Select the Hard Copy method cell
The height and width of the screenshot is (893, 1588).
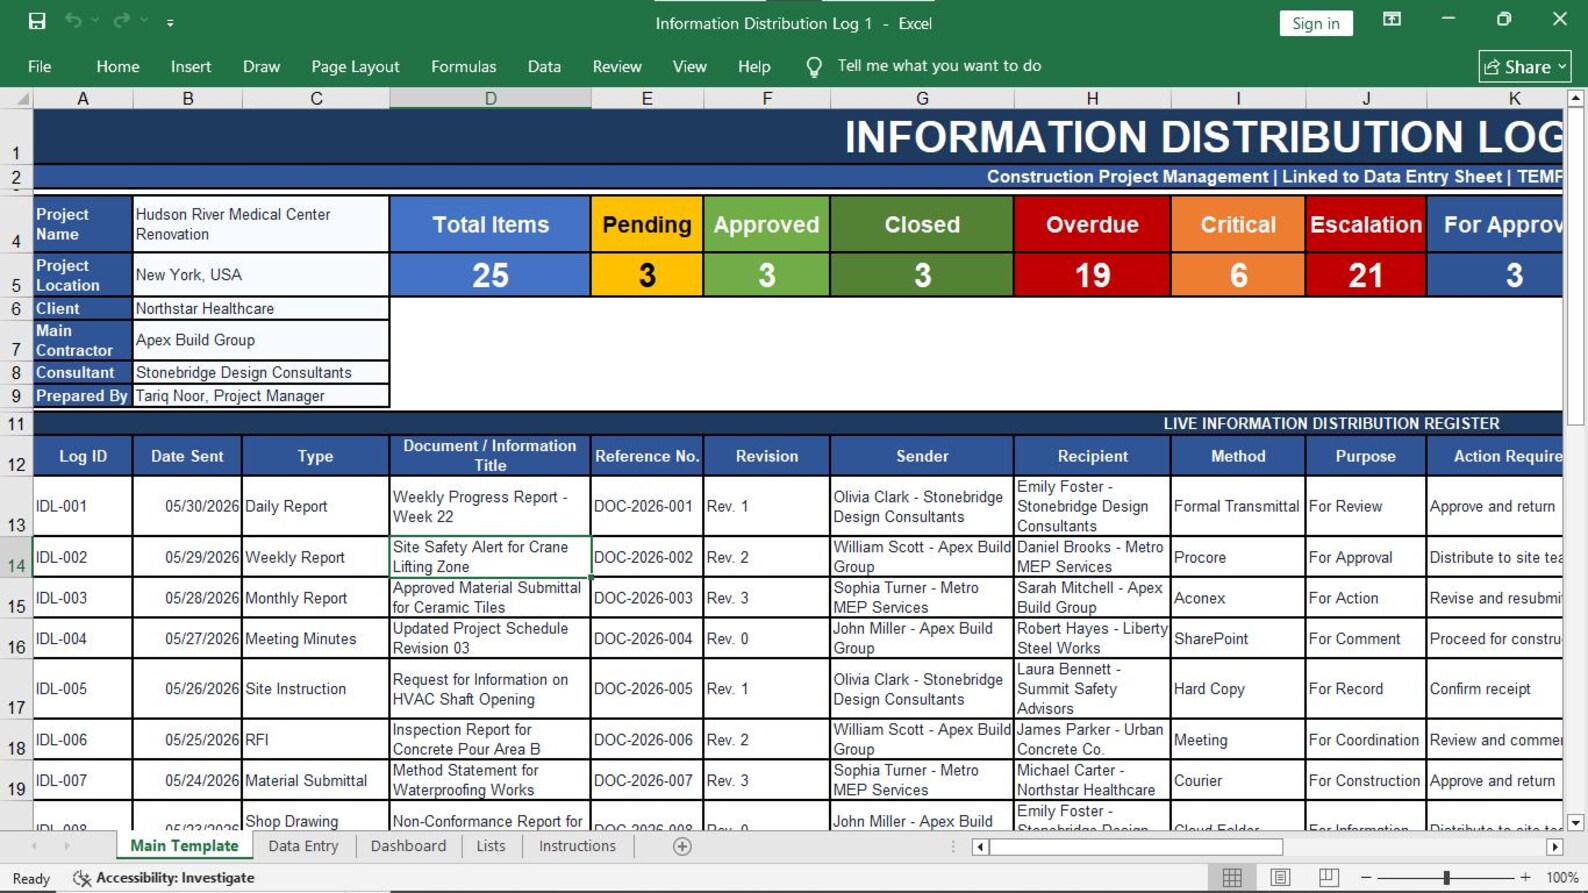(x=1238, y=689)
